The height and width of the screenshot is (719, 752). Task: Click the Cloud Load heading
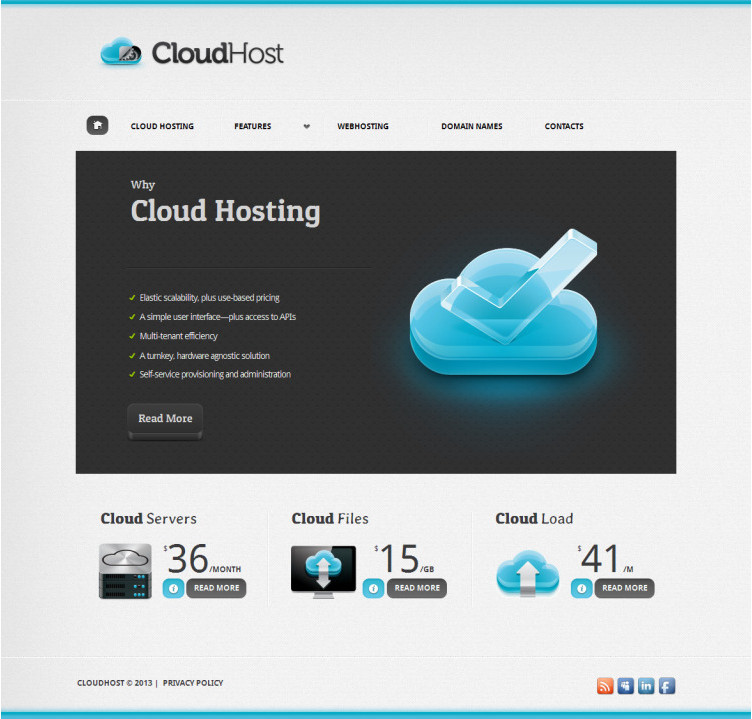pos(534,519)
